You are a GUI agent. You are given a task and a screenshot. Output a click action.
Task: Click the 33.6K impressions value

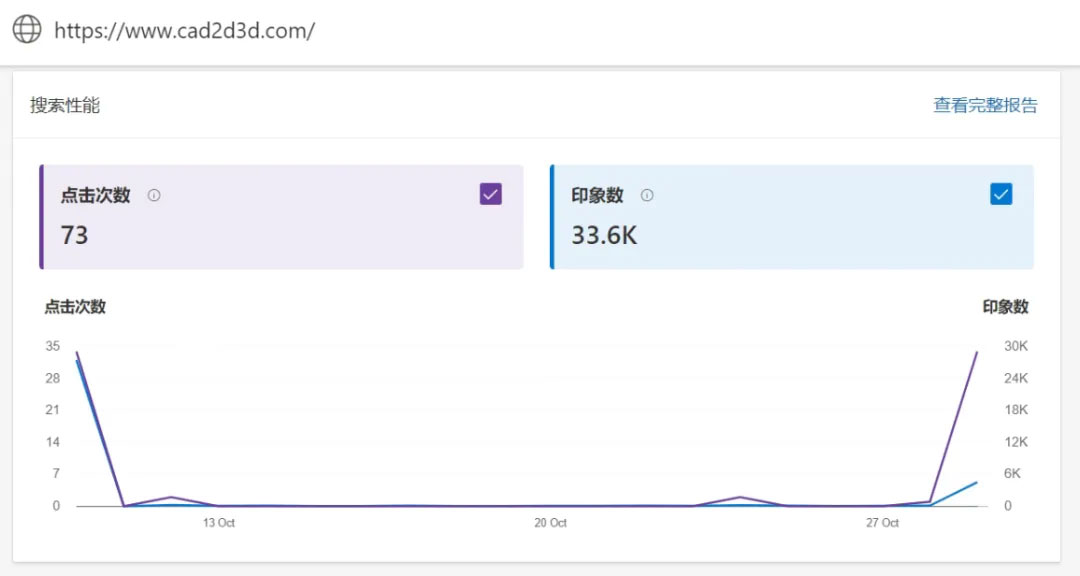click(604, 236)
